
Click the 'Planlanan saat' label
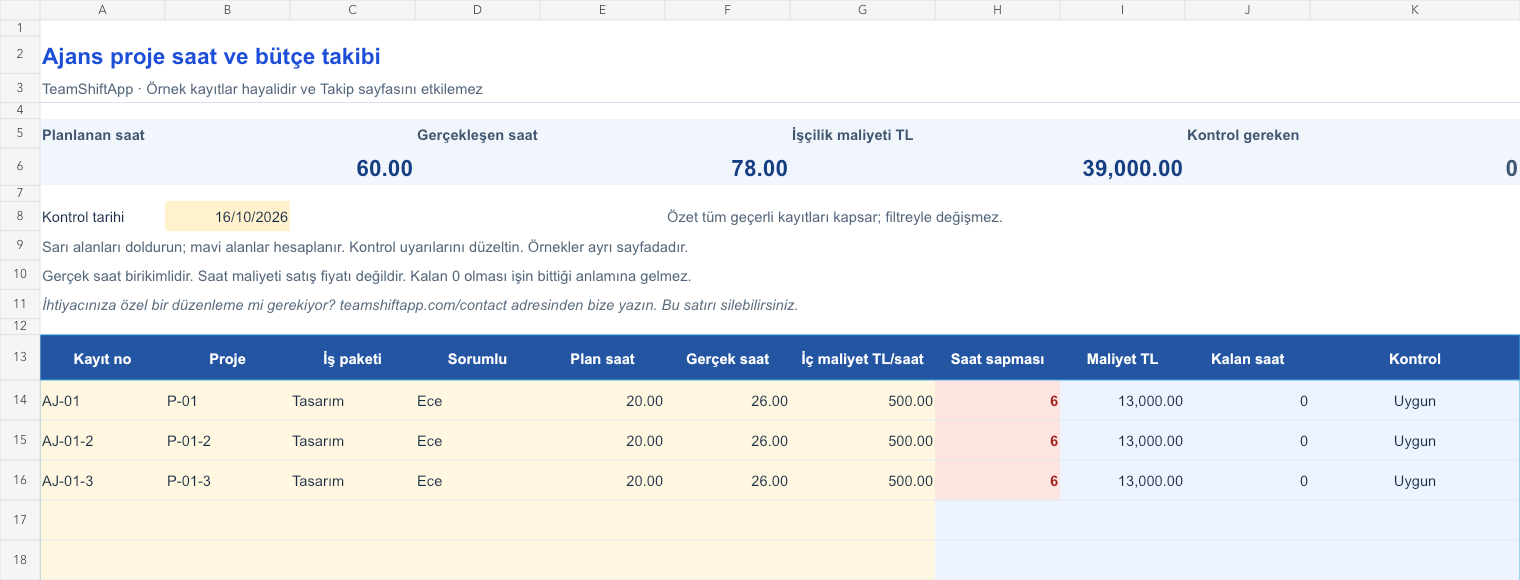tap(93, 135)
